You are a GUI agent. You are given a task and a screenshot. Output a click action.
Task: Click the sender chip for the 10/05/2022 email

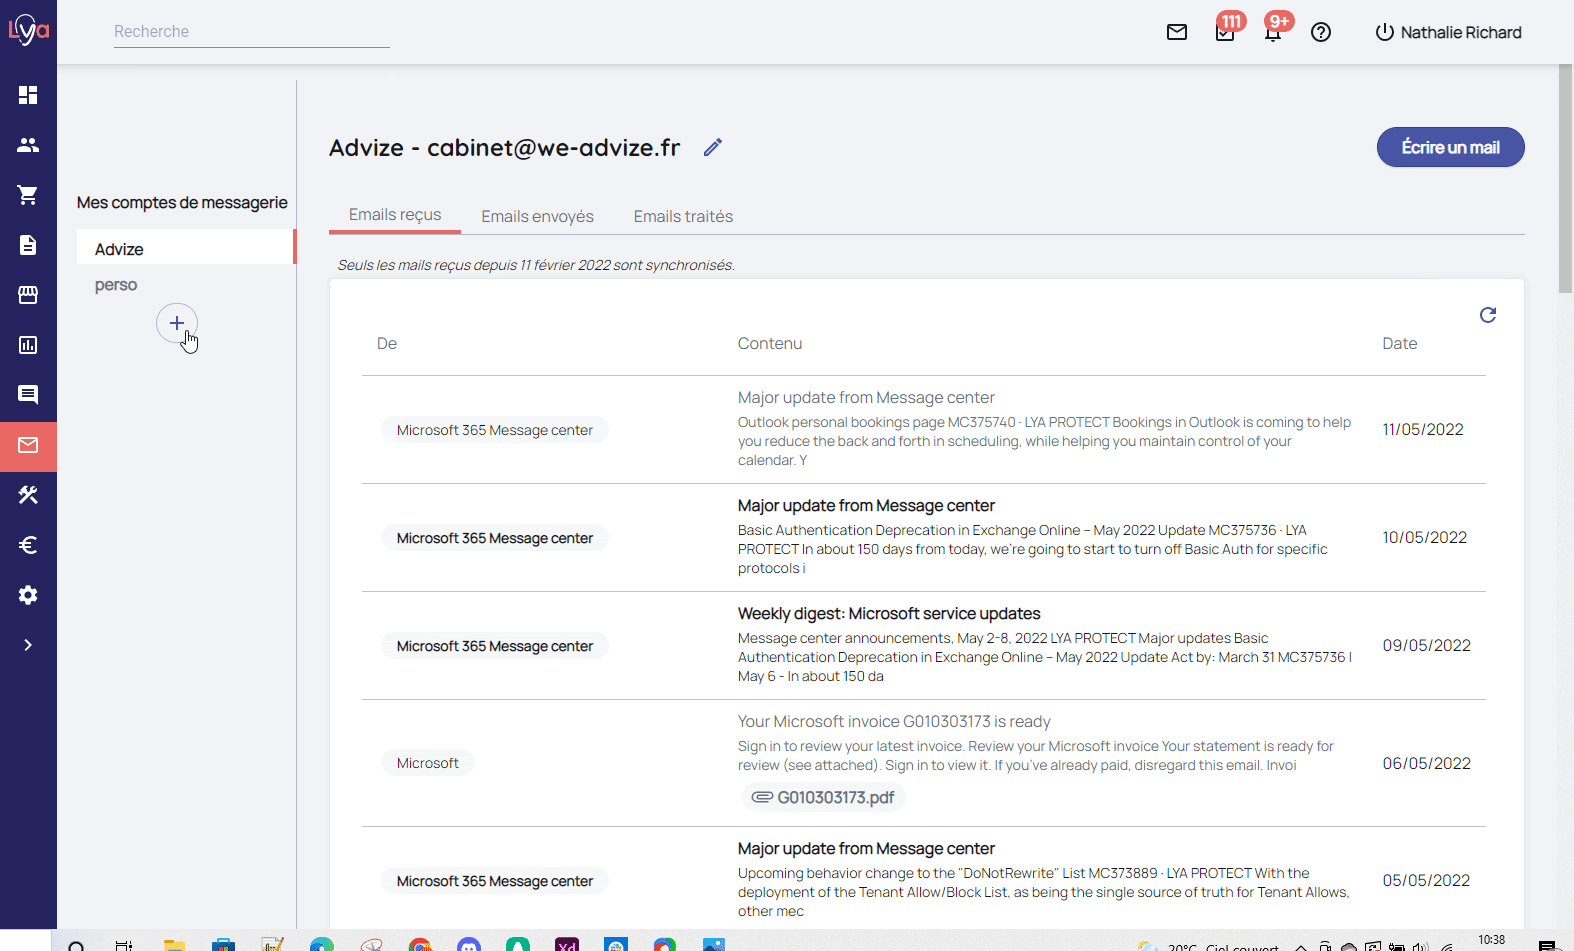[495, 538]
